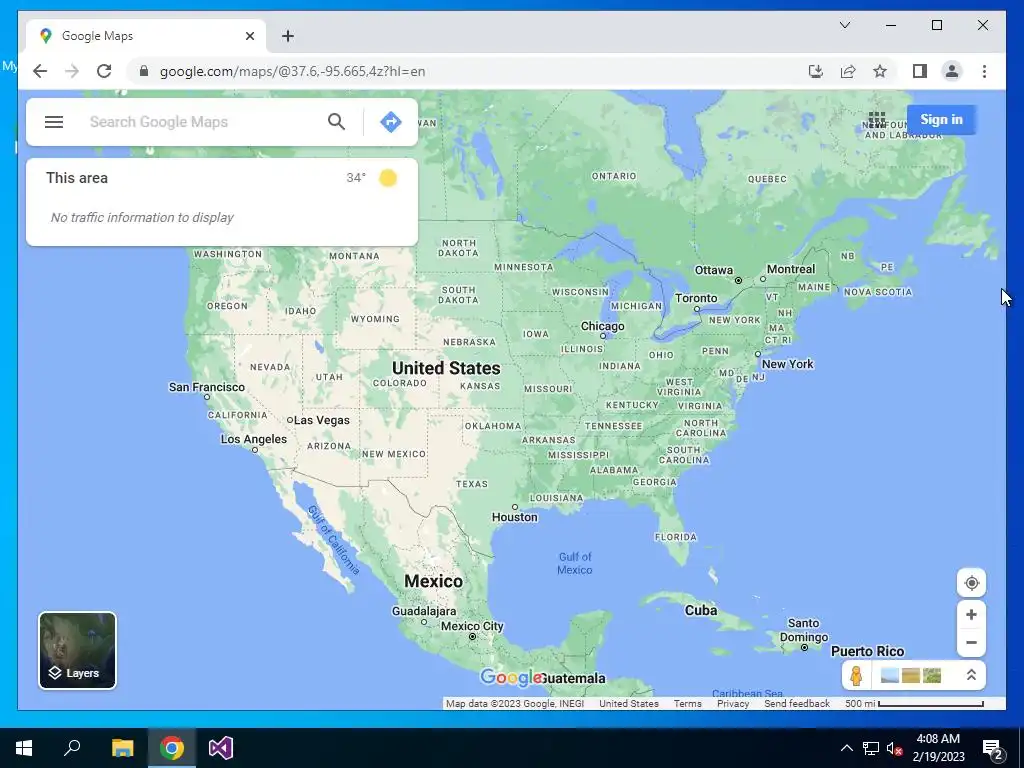
Task: Click the imagery thumbnails strip
Action: (910, 675)
